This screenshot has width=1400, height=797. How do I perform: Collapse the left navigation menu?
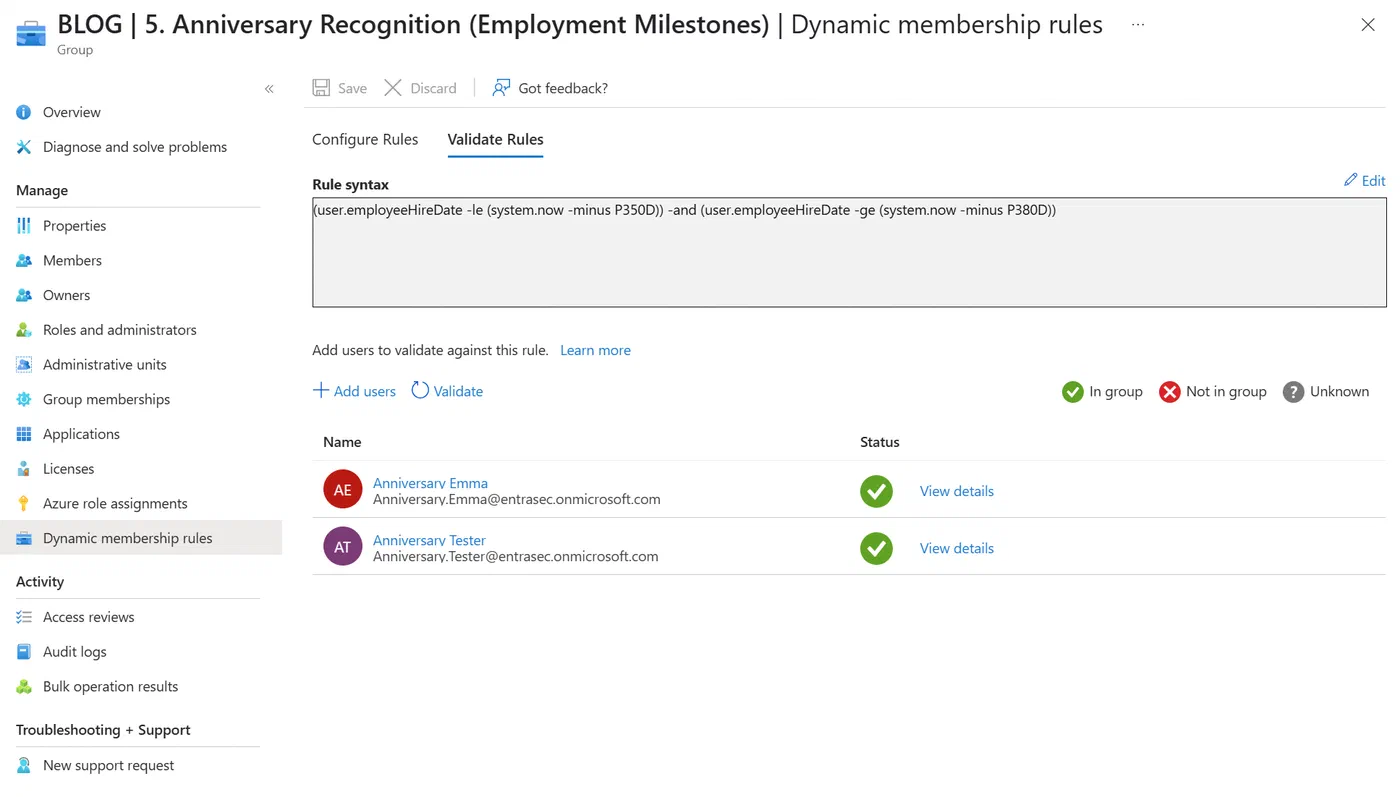coord(269,89)
